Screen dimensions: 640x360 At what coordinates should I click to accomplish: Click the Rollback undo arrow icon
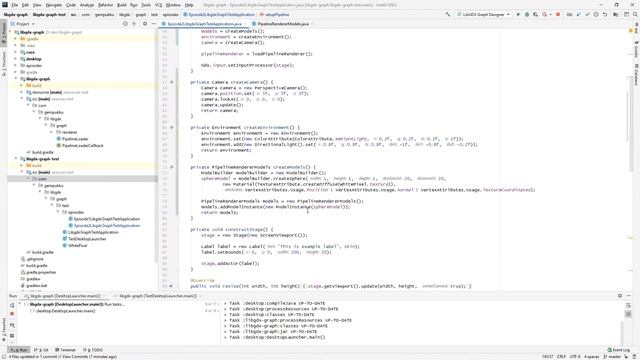(x=605, y=14)
